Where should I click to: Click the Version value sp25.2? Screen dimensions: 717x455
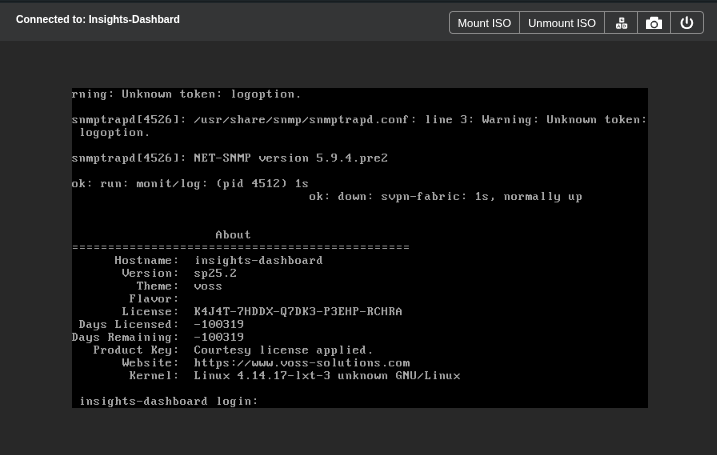pyautogui.click(x=215, y=273)
